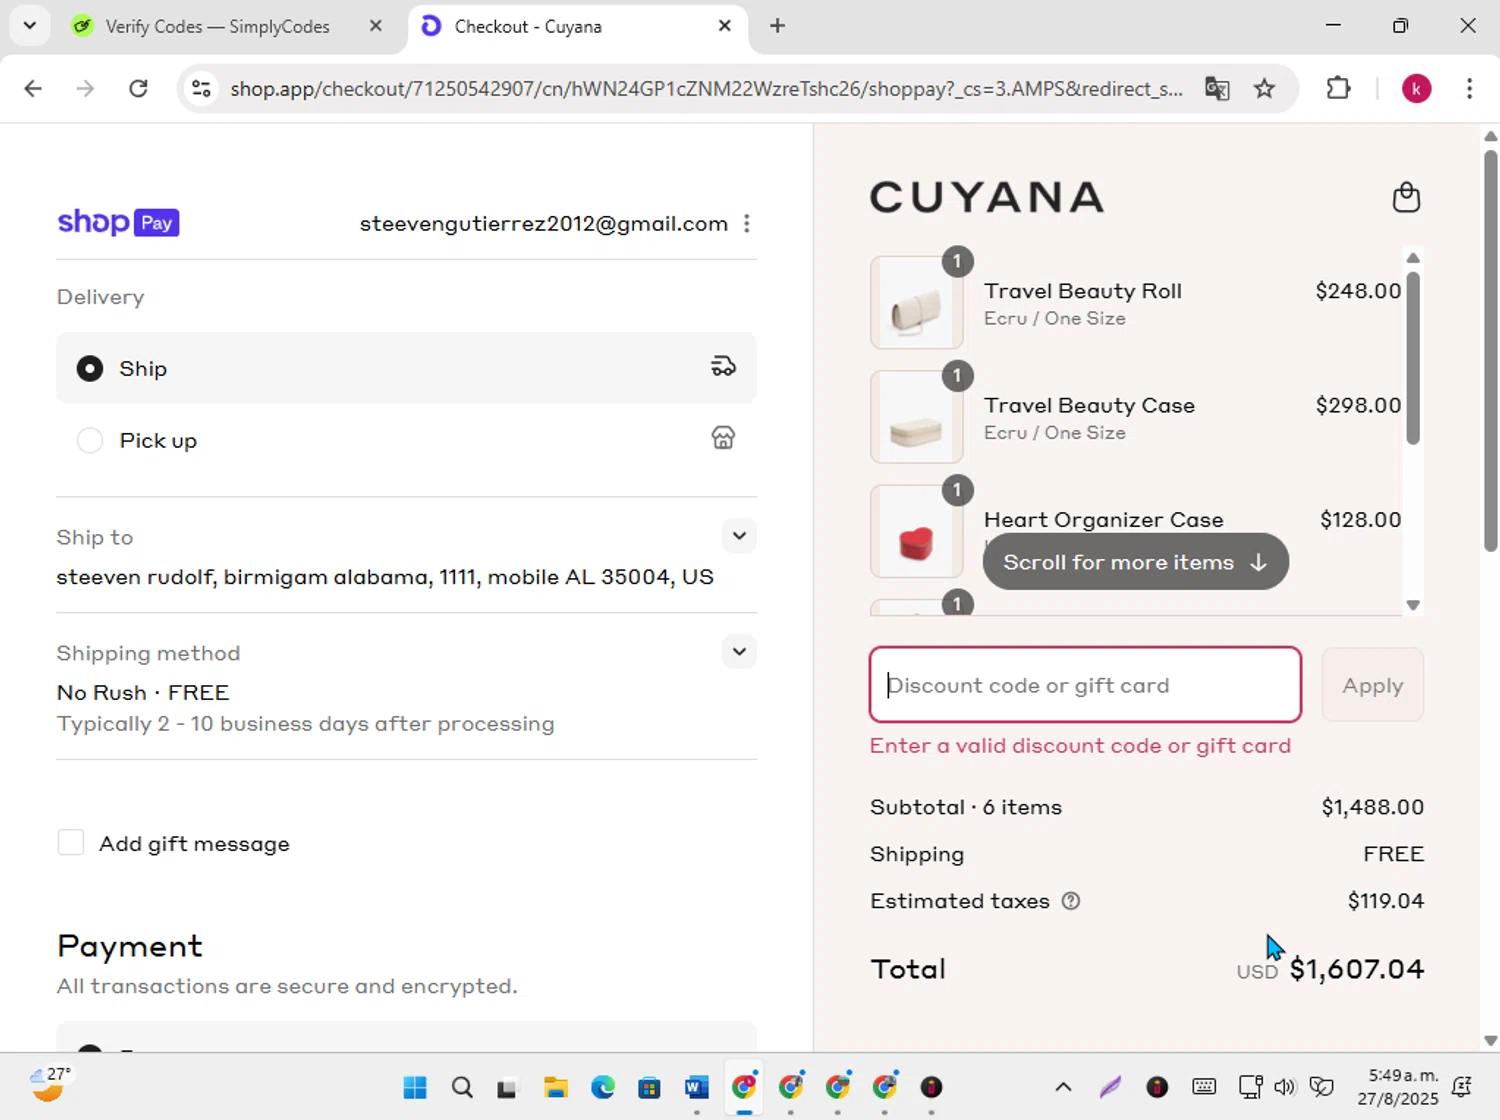Open the translate page icon
This screenshot has height=1120, width=1500.
[1217, 89]
